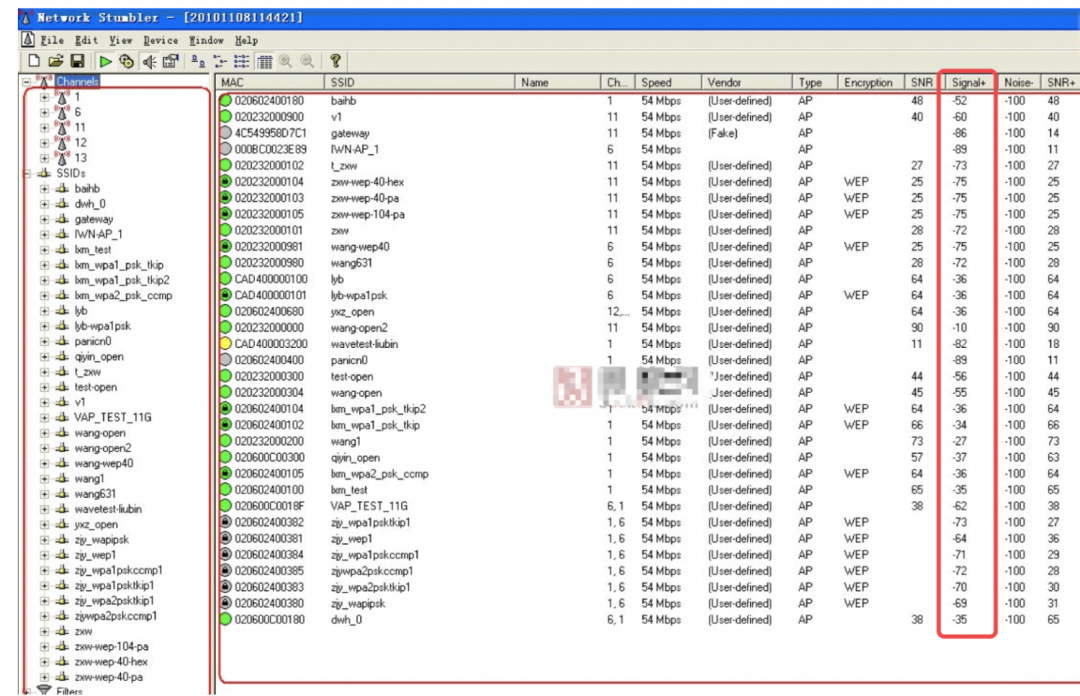Screen dimensions: 1080x696
Task: Select MAC 020232000900 row
Action: (269, 117)
